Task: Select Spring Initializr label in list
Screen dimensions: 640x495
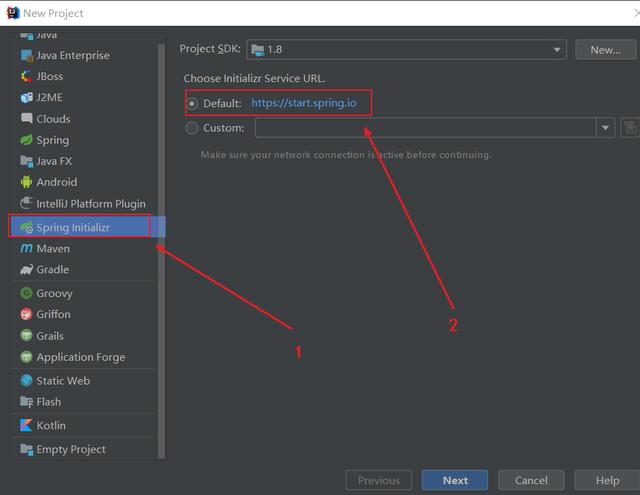Action: click(73, 227)
